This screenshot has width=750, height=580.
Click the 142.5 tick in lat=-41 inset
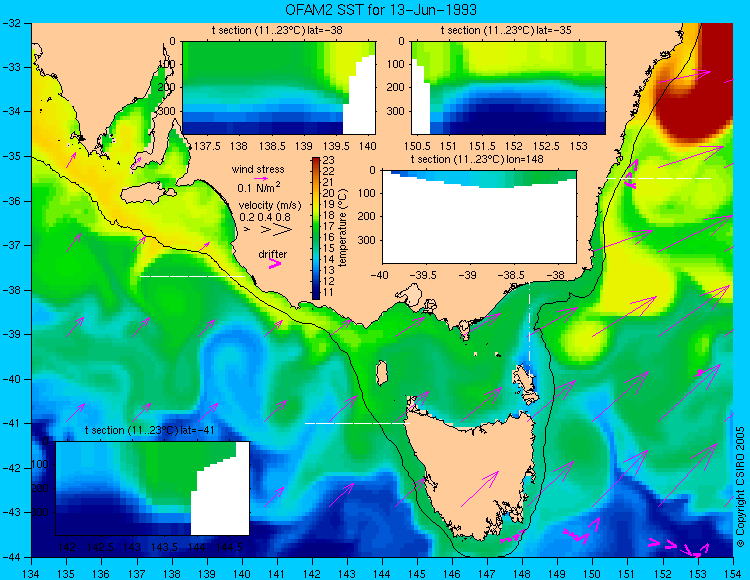click(100, 547)
